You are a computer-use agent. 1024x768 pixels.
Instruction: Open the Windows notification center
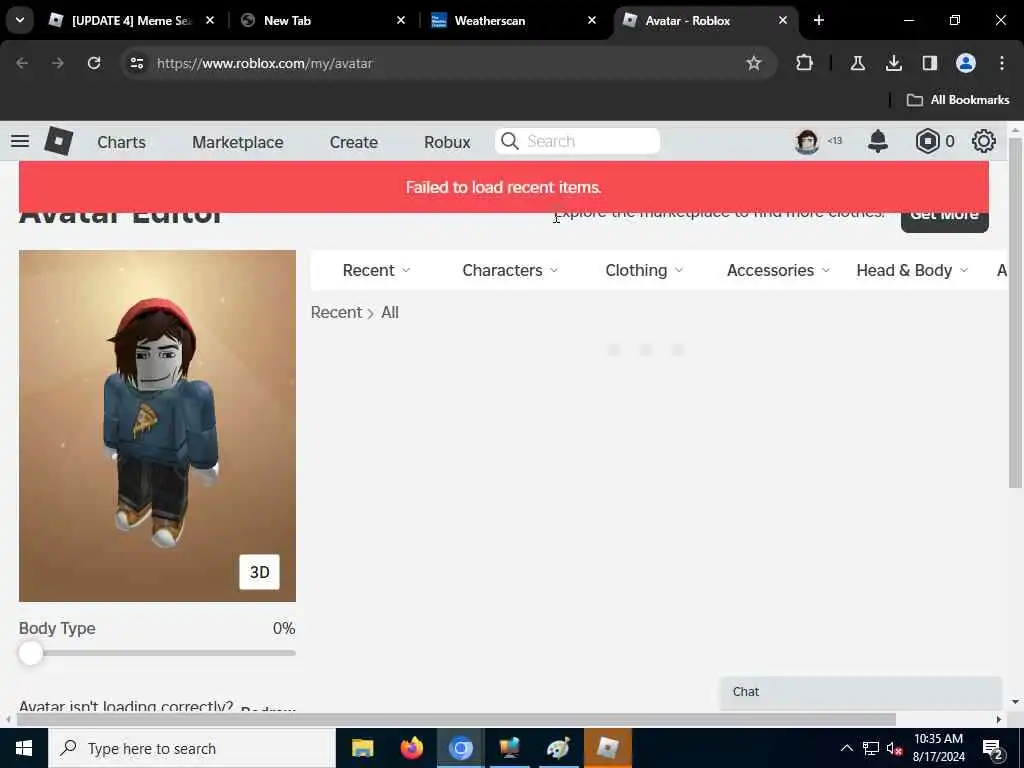(x=992, y=749)
